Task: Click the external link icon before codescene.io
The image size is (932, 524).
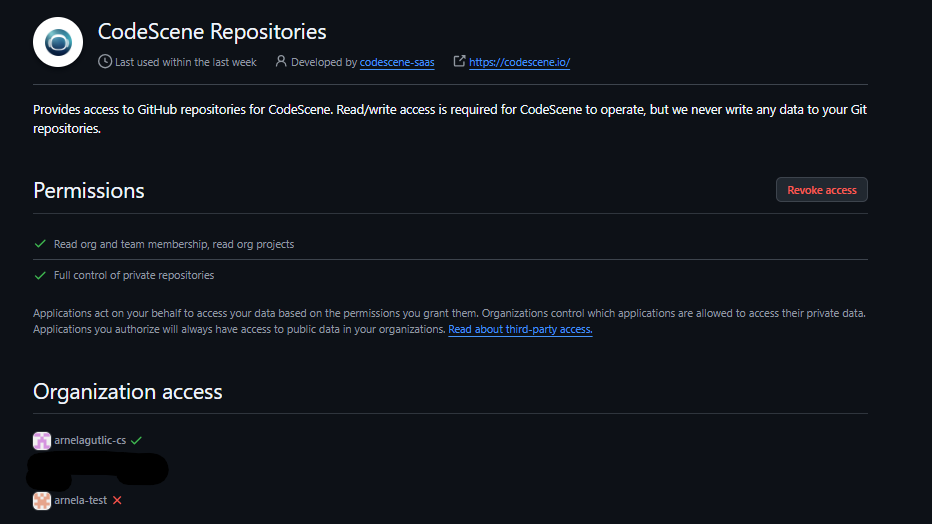Action: point(459,61)
